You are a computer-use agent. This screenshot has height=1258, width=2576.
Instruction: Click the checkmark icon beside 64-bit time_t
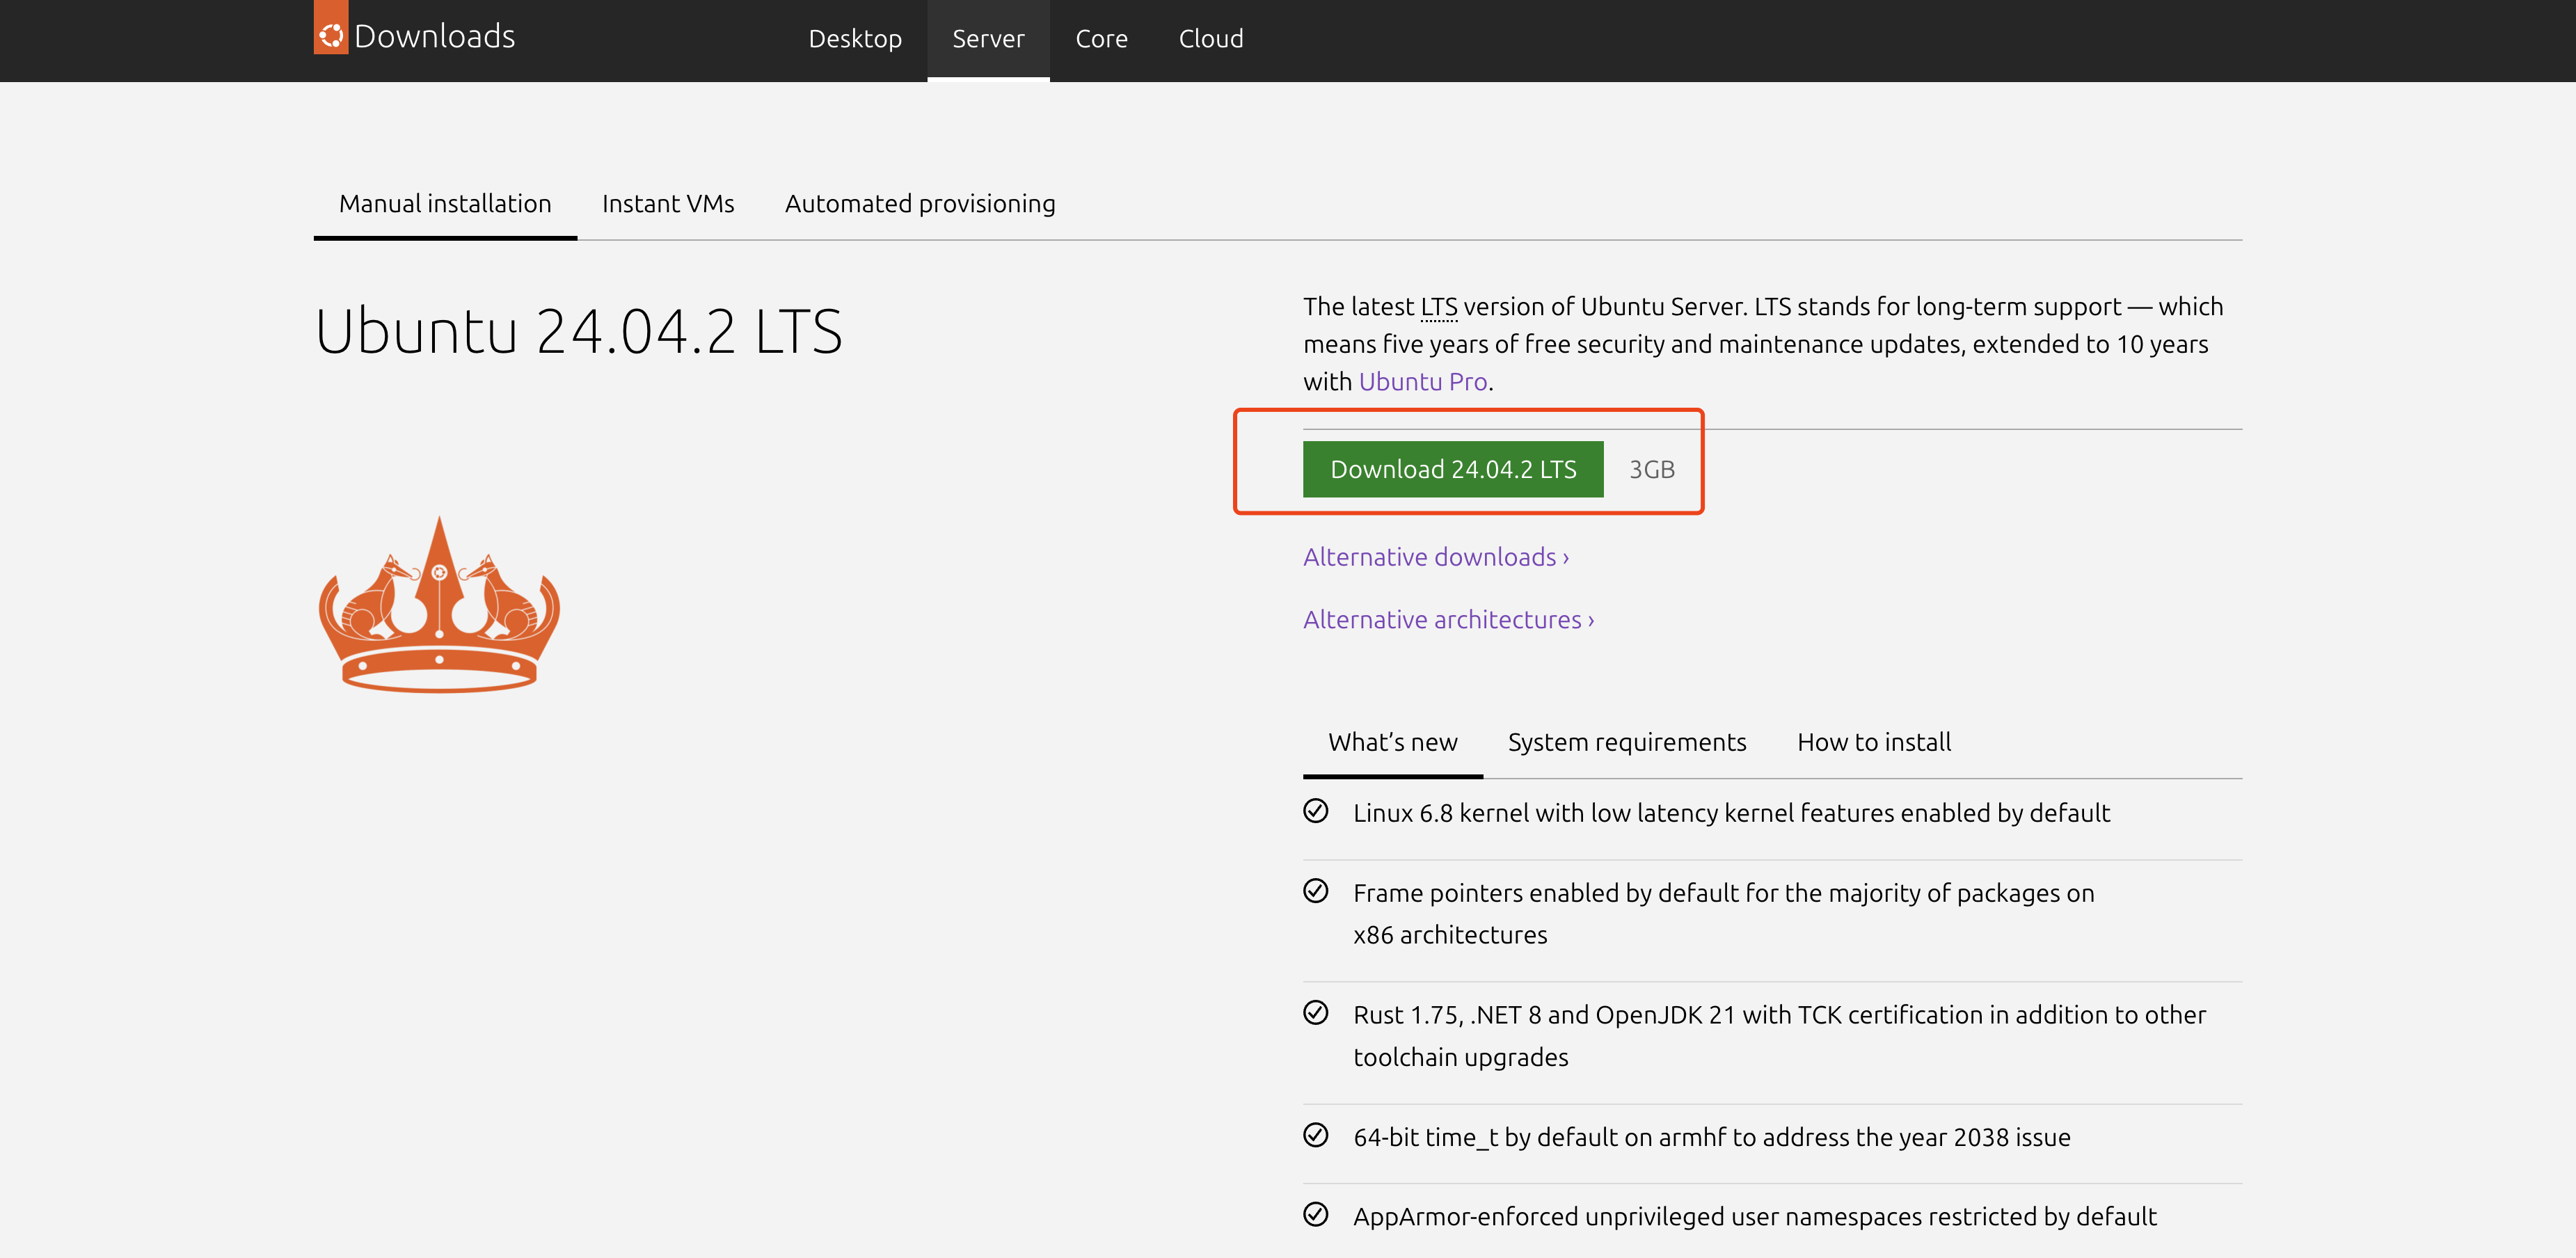1316,1135
